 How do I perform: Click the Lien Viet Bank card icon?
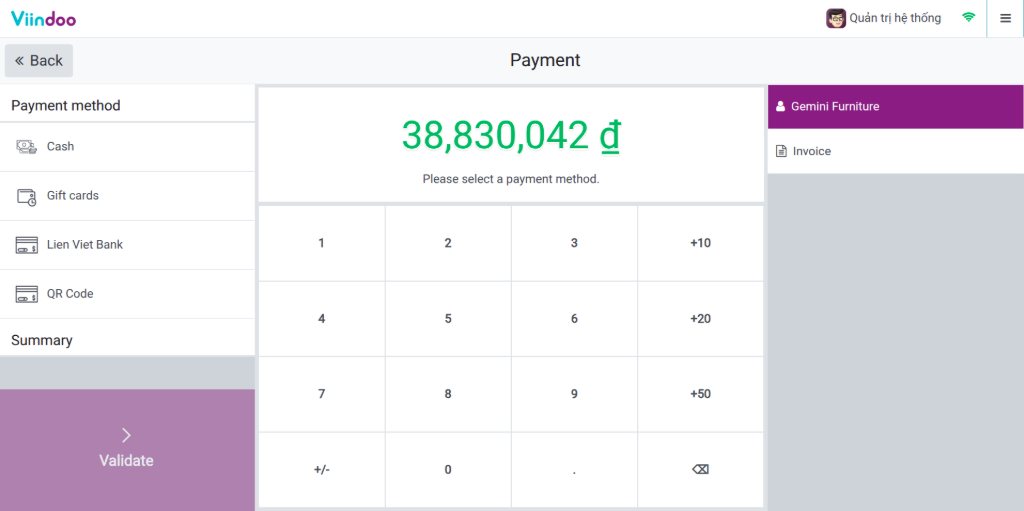coord(27,246)
